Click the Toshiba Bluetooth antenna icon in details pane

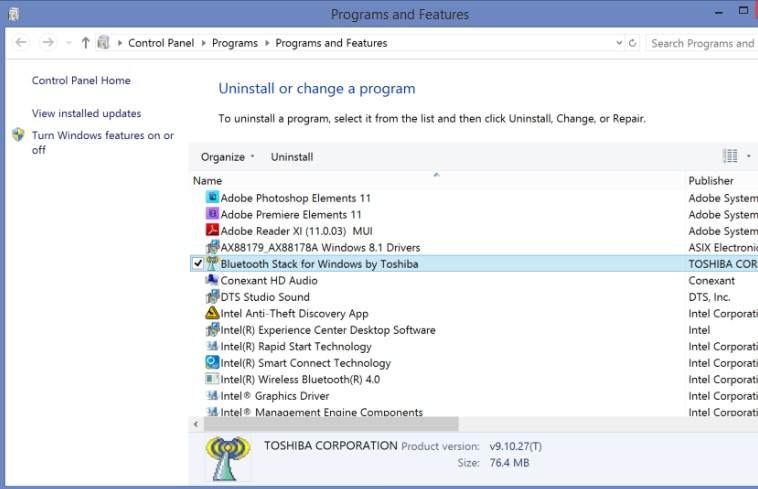pyautogui.click(x=228, y=457)
